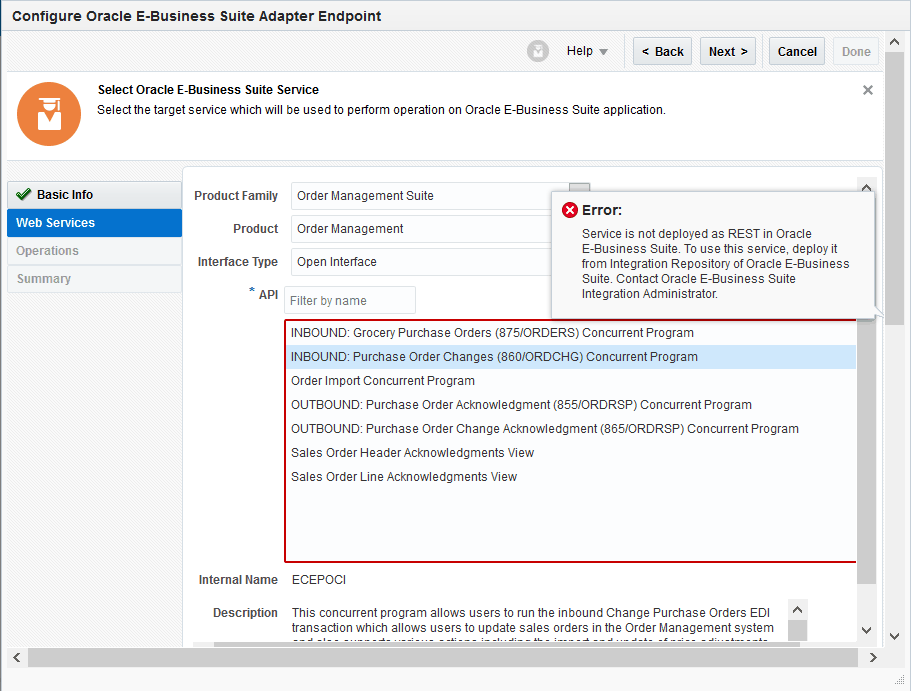
Task: Cancel the adapter configuration
Action: click(797, 51)
